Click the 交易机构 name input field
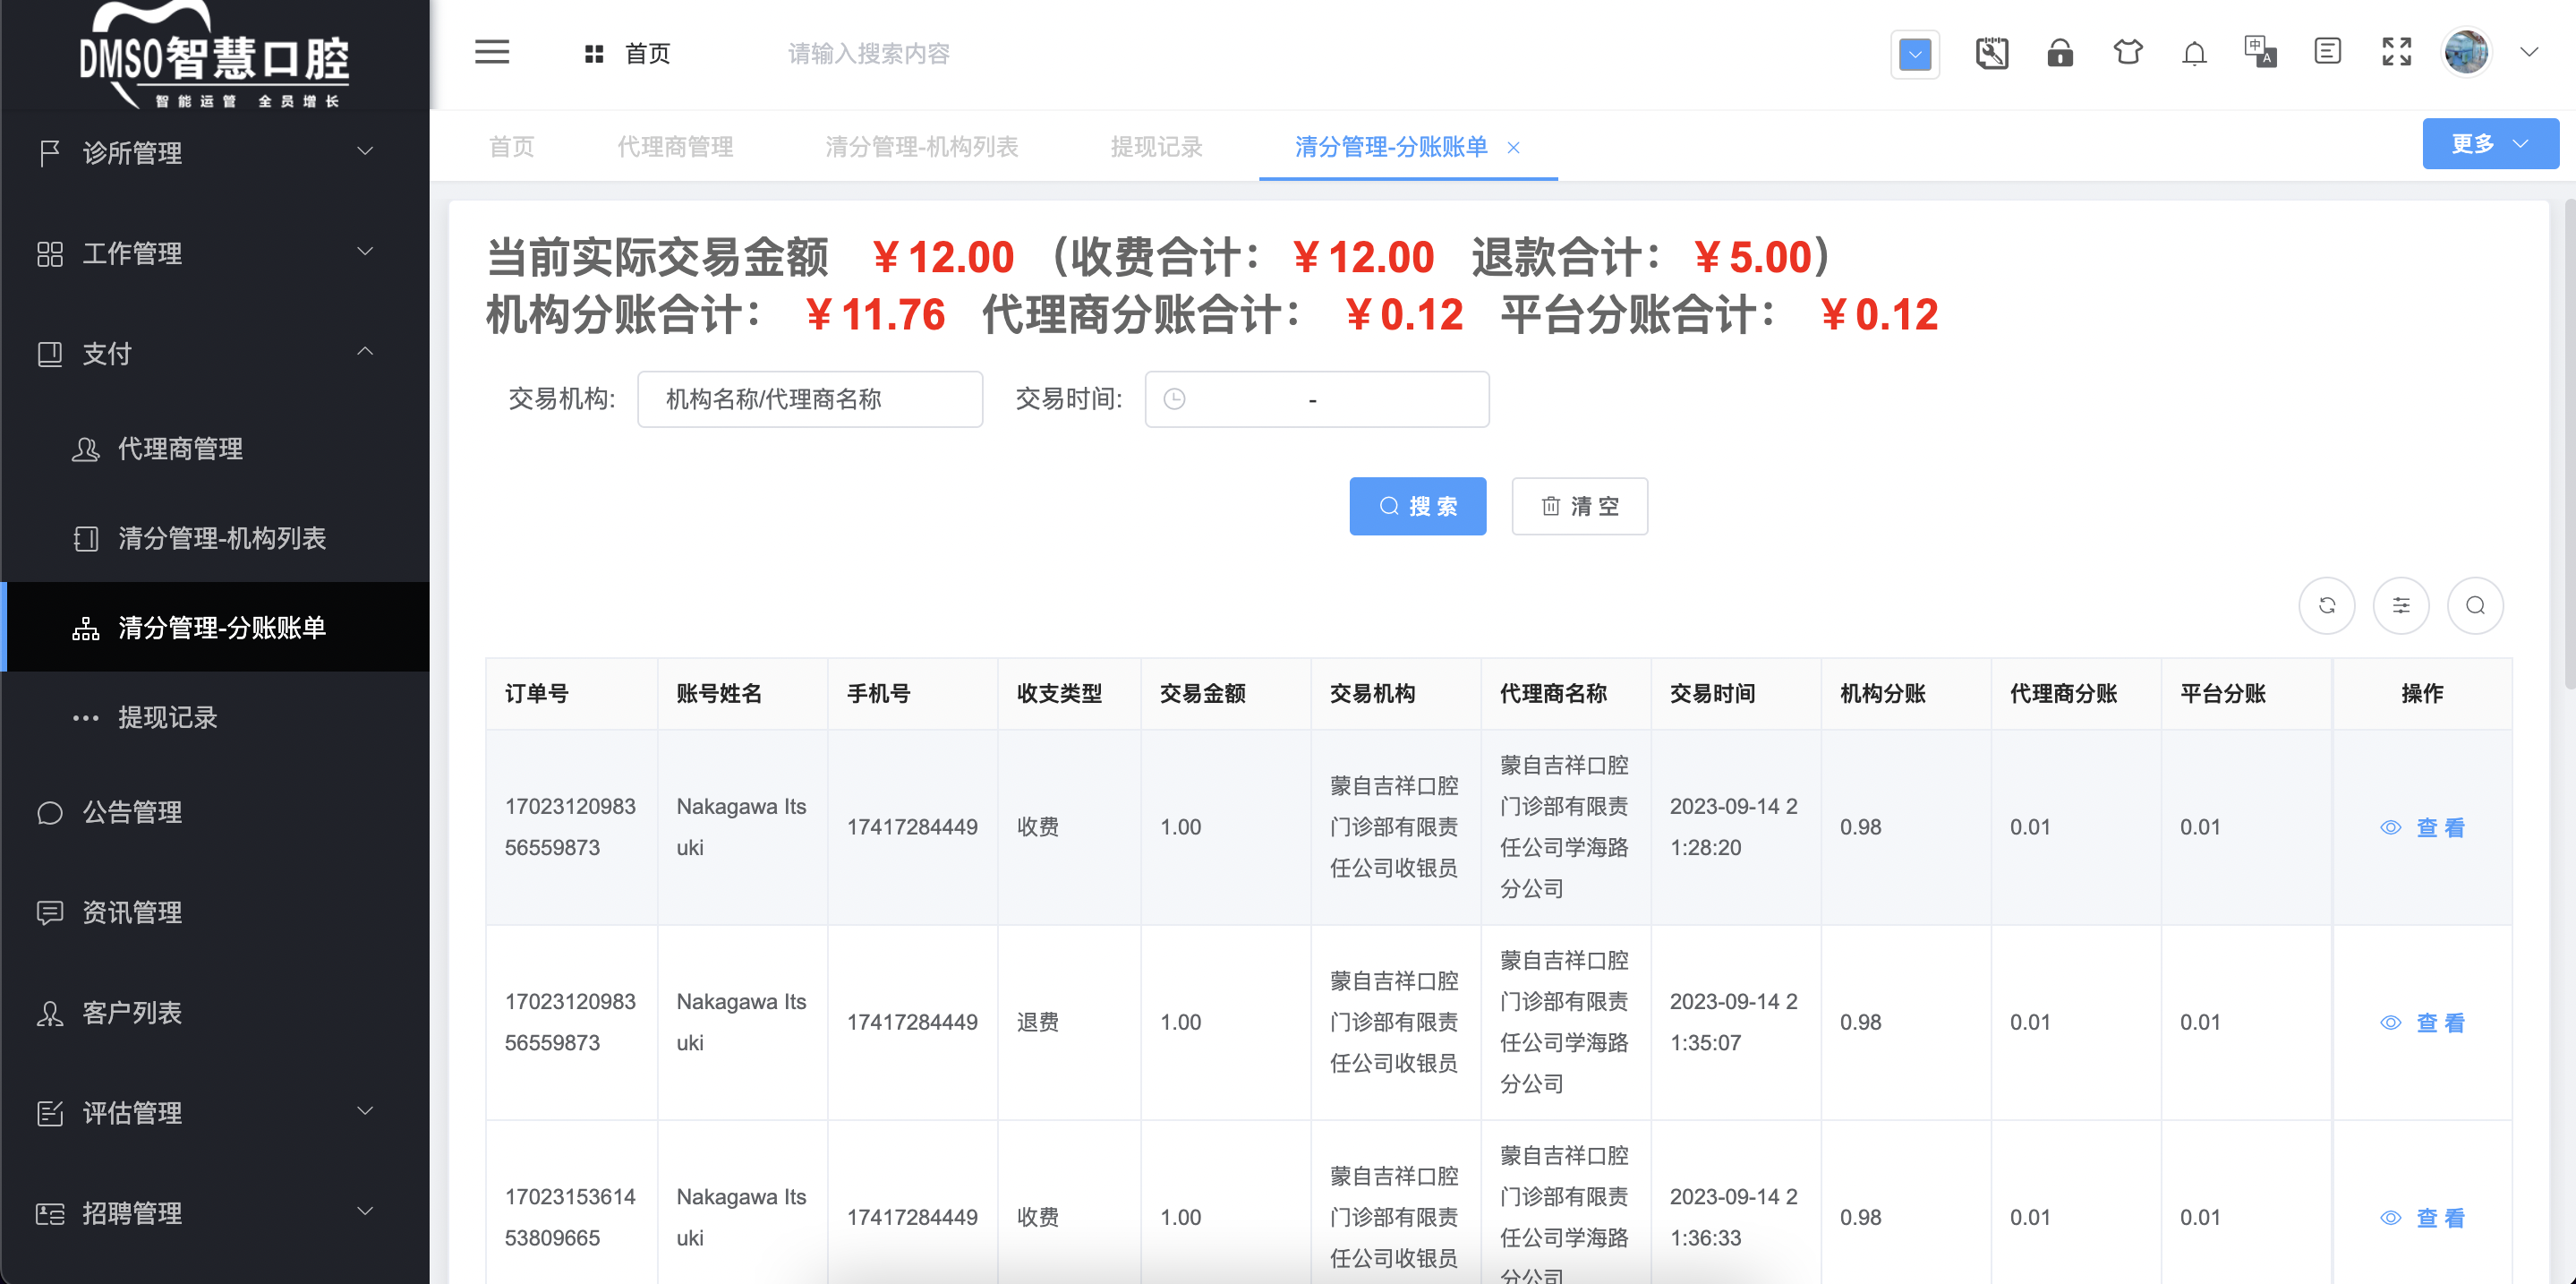This screenshot has width=2576, height=1284. pyautogui.click(x=810, y=399)
